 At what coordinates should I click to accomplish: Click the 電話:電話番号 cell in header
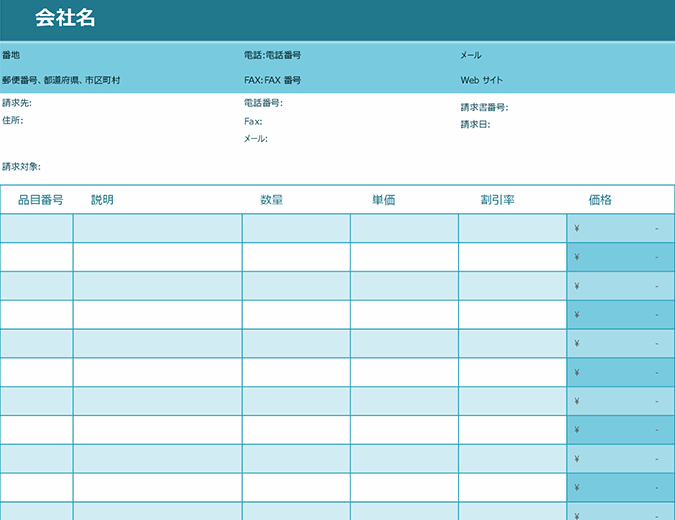[272, 56]
